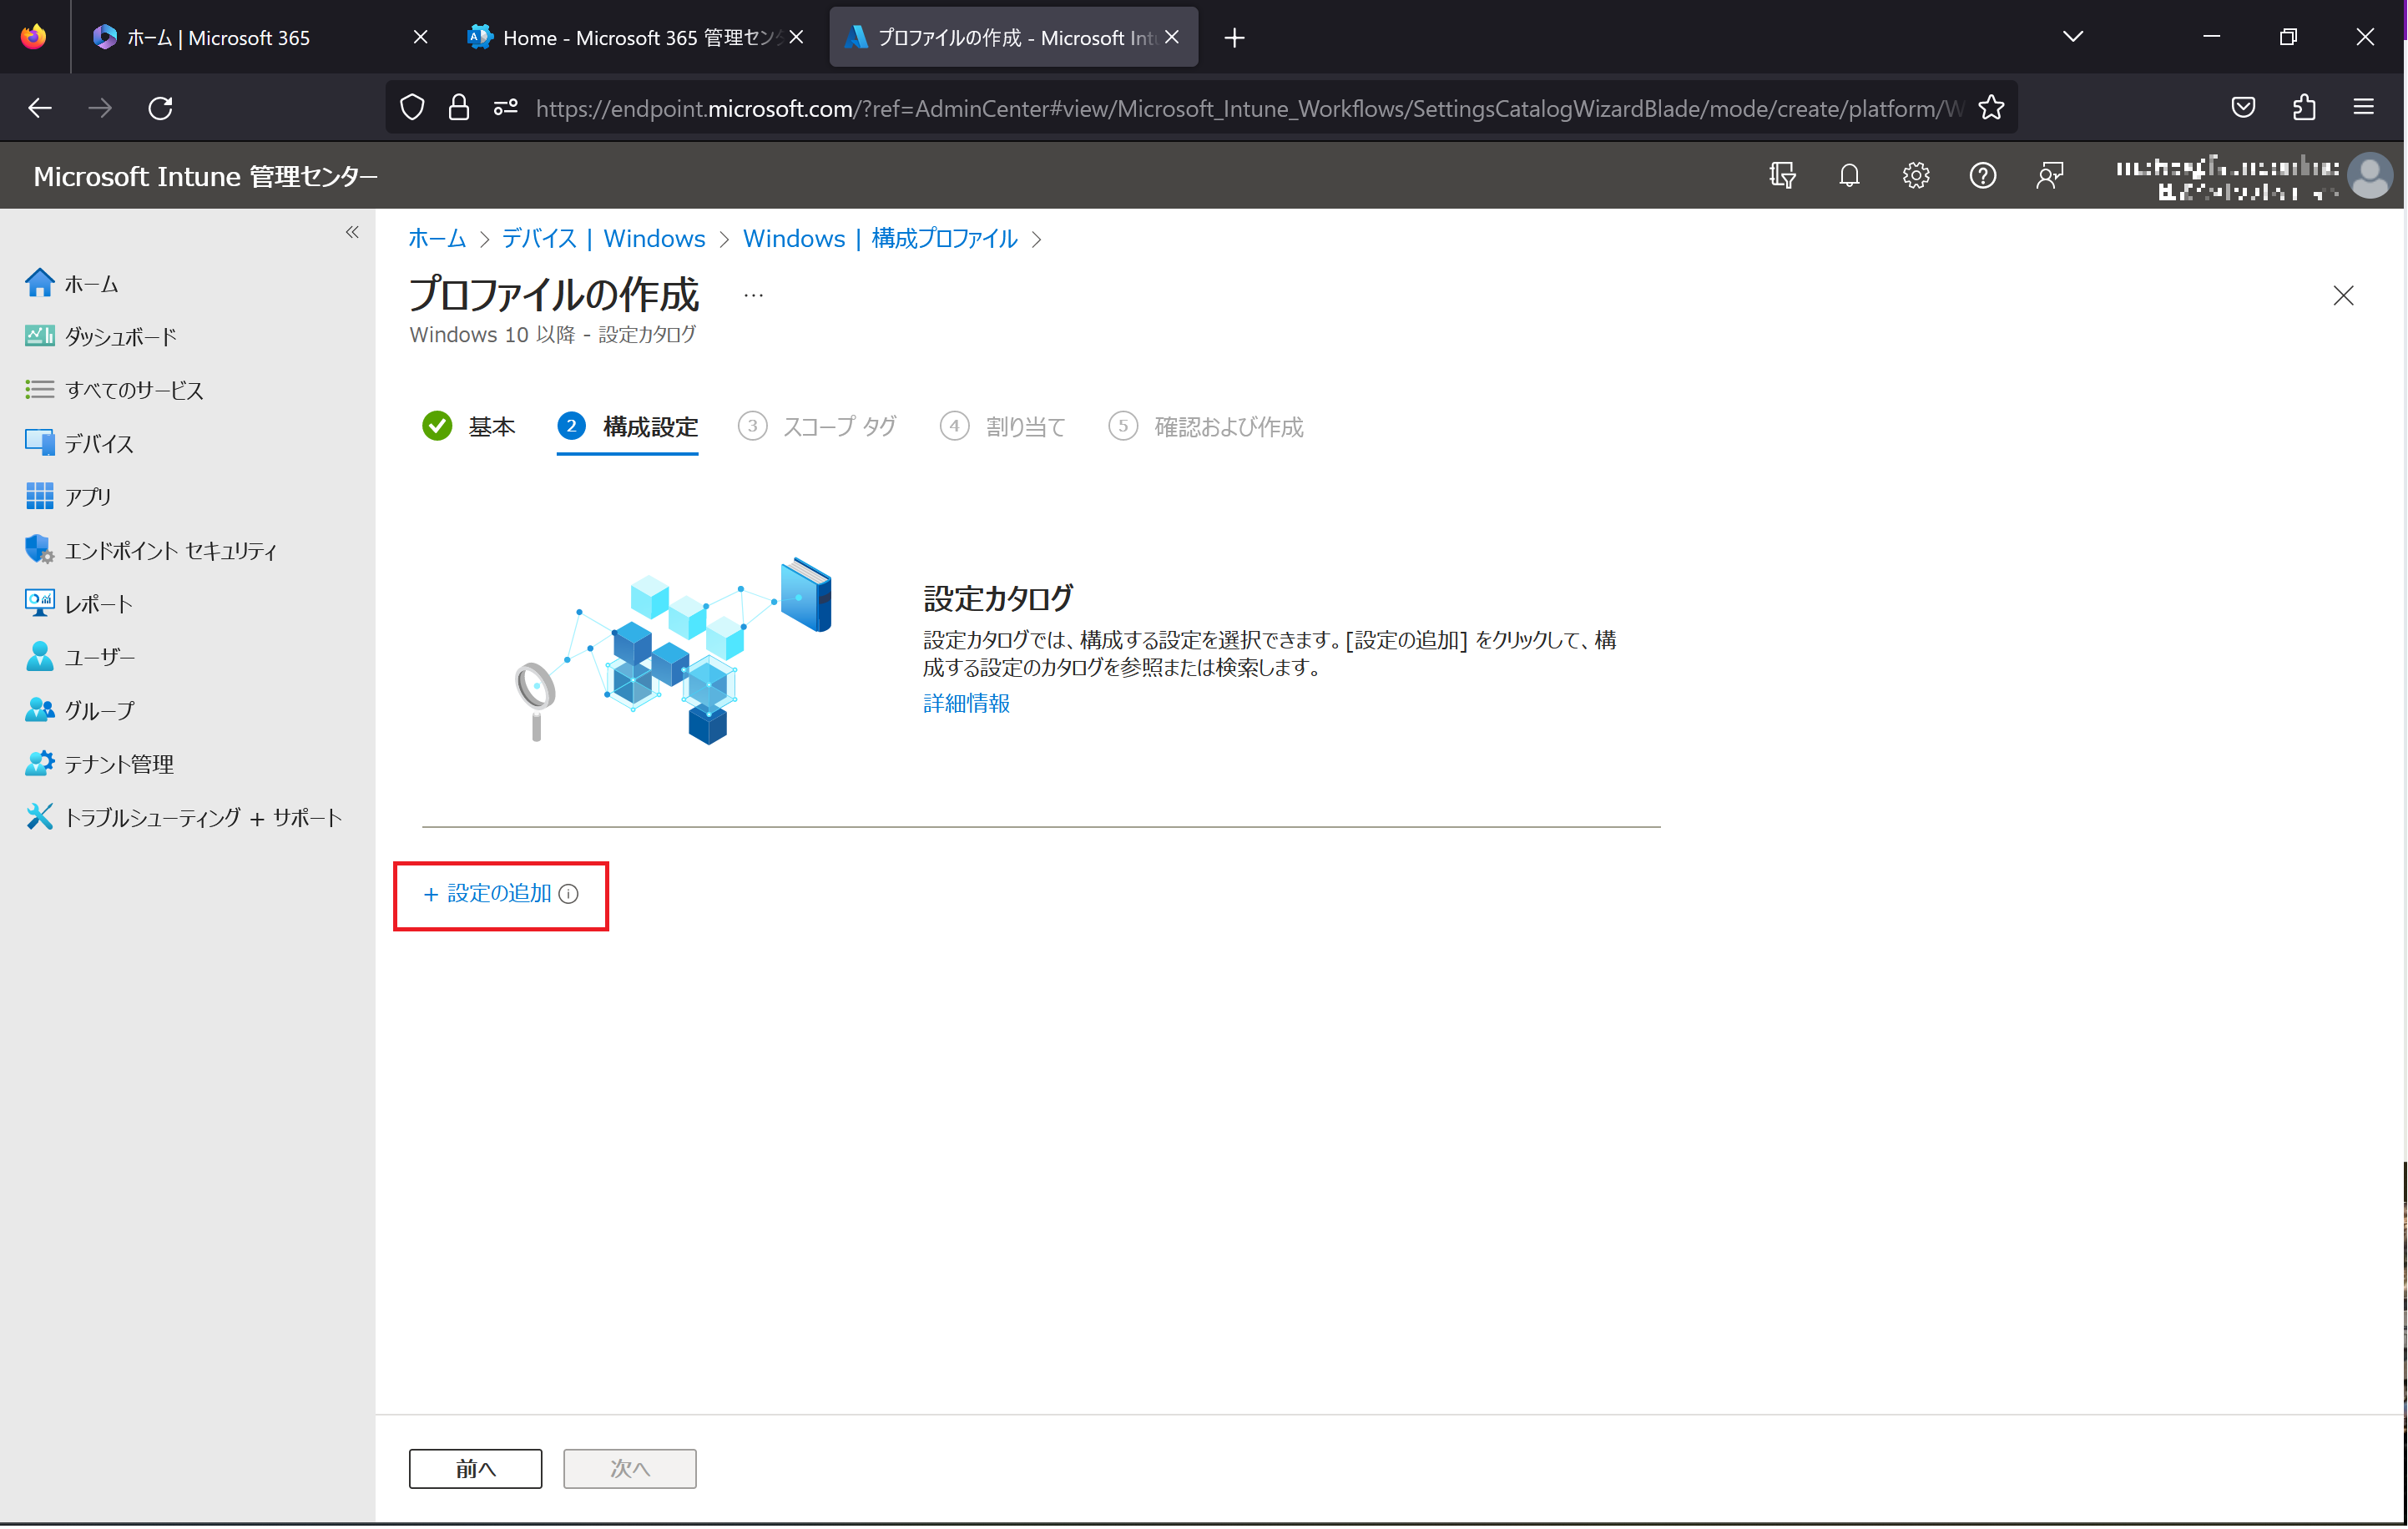
Task: Open the 詳細情報 link
Action: pos(966,703)
